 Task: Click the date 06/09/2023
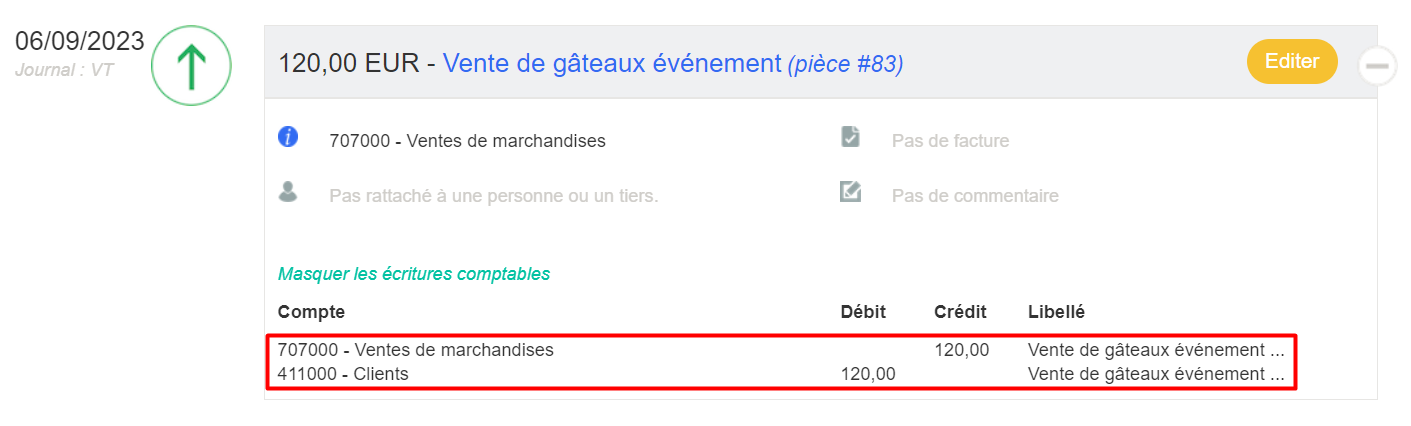80,42
